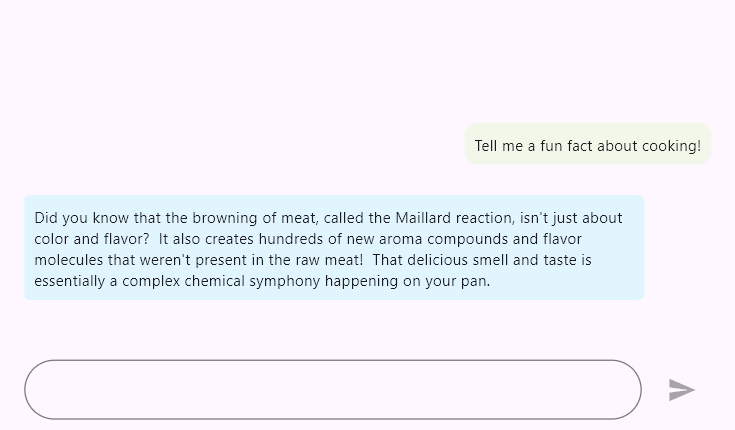Focus the empty message input field
The width and height of the screenshot is (735, 430).
coord(332,390)
